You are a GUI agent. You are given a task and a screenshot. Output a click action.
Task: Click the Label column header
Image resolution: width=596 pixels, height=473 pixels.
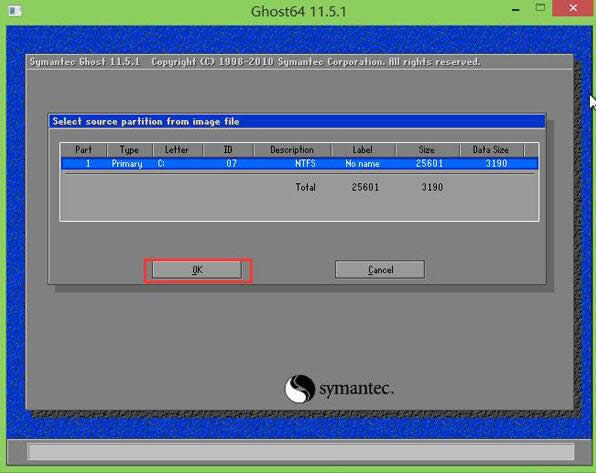pos(363,150)
